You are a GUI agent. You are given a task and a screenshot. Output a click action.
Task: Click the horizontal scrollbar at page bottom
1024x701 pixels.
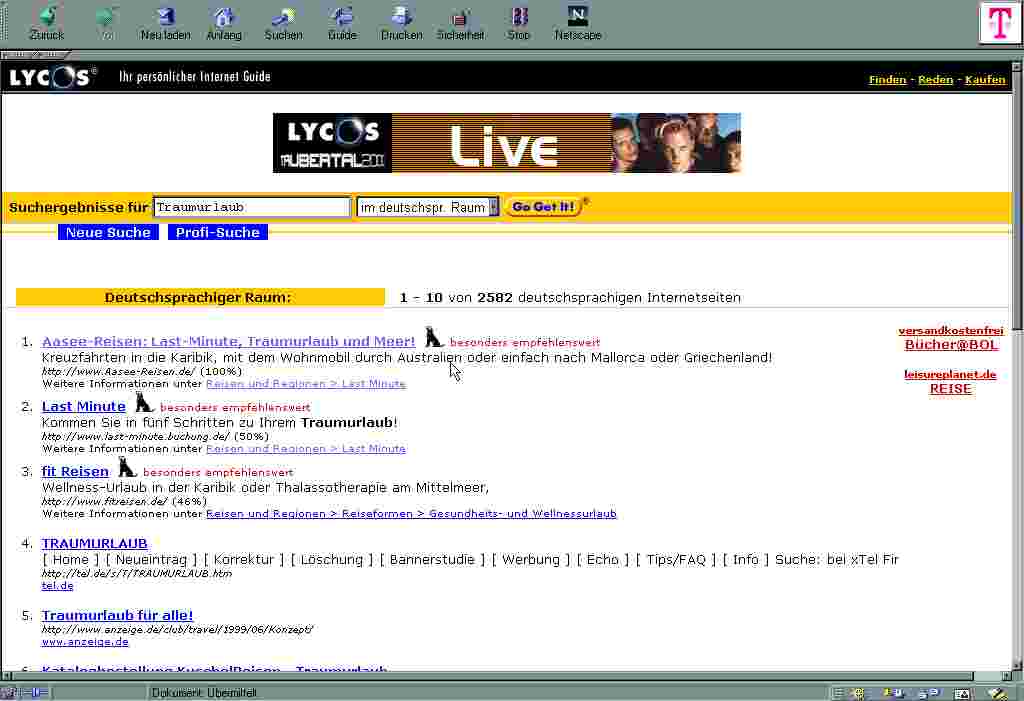493,676
